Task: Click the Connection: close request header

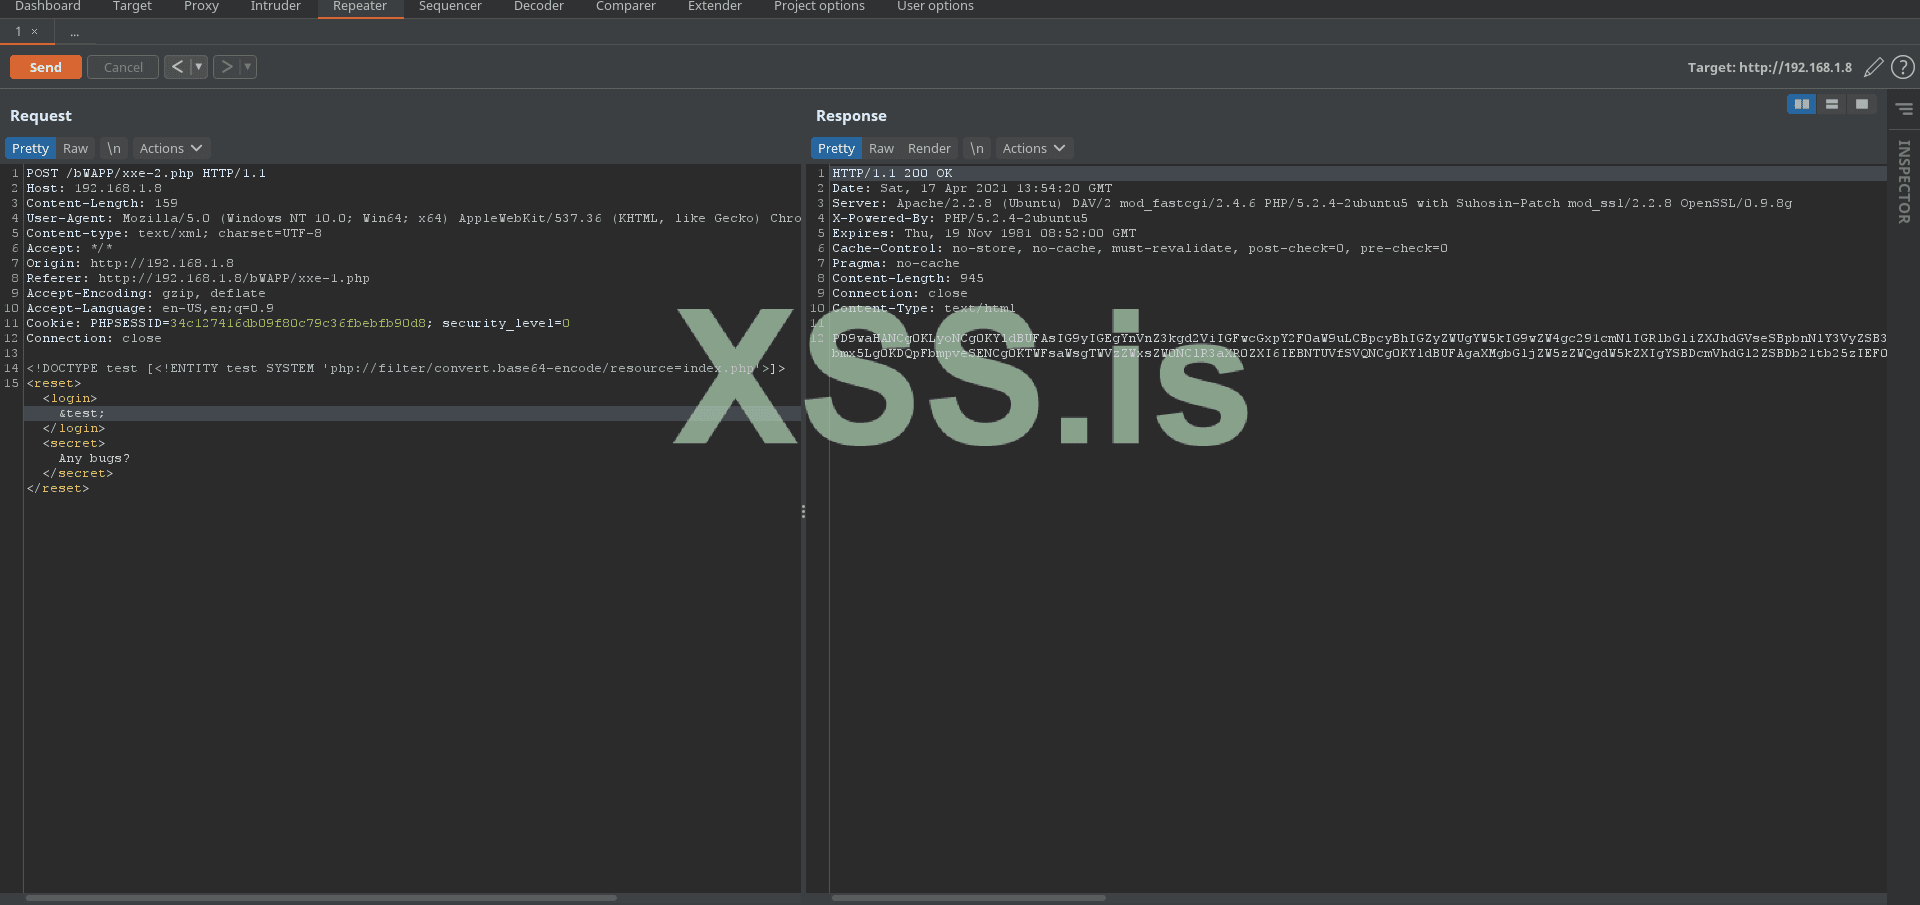Action: point(94,339)
